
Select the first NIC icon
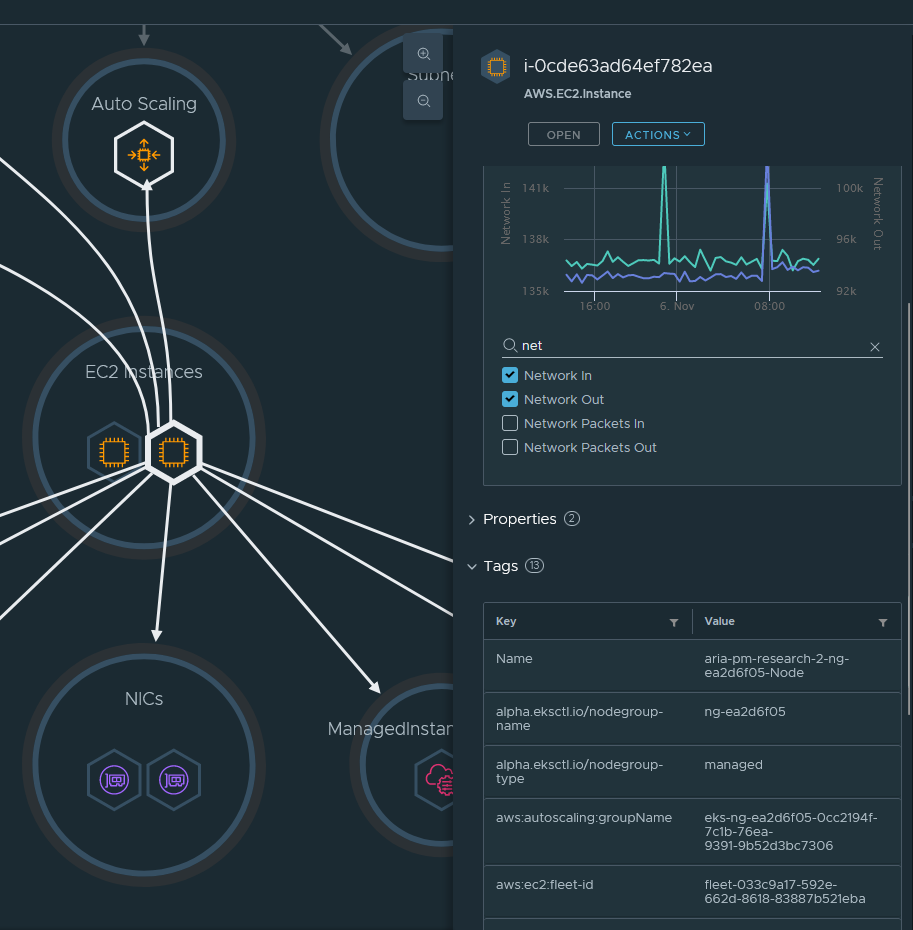(x=114, y=779)
